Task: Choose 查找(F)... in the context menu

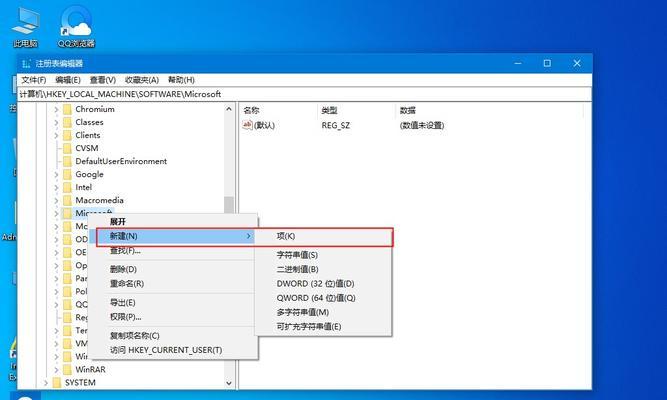Action: click(173, 251)
